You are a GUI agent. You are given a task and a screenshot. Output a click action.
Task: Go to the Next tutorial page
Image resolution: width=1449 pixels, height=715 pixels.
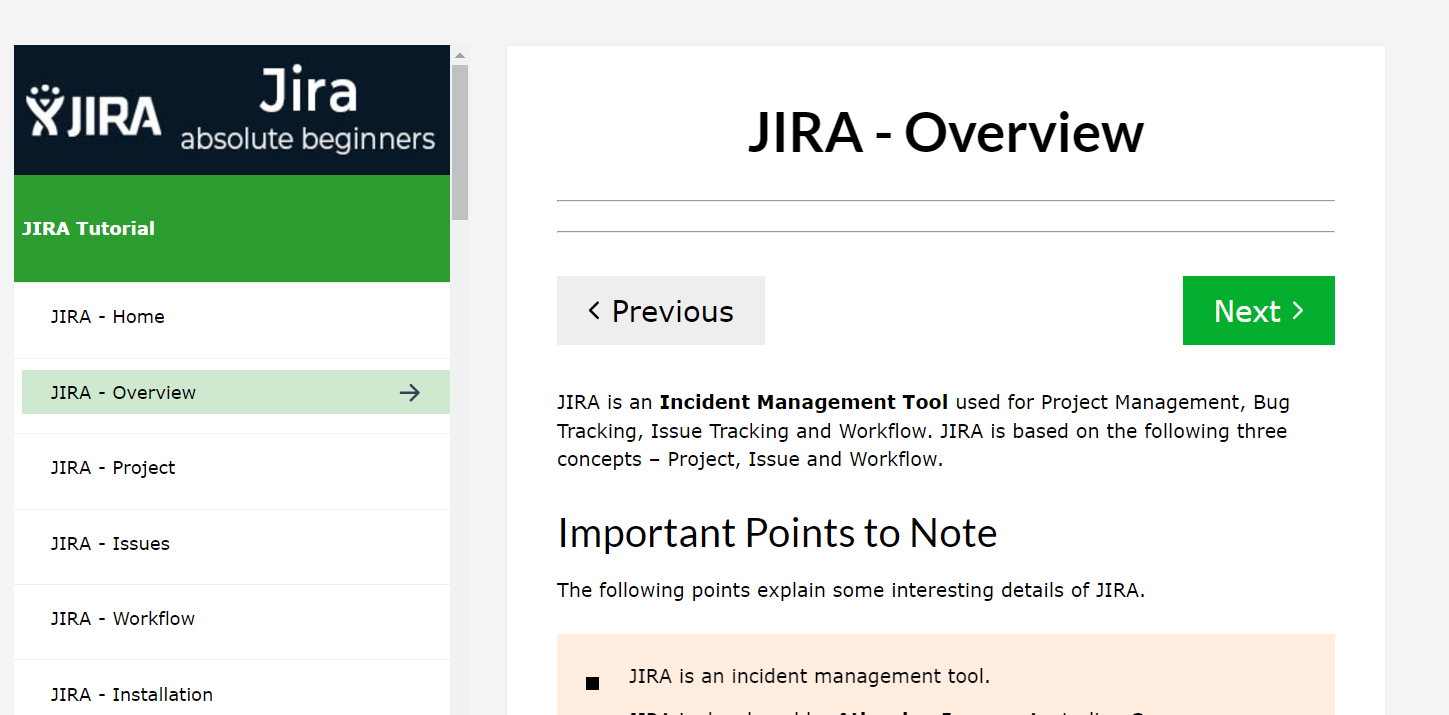(x=1259, y=311)
